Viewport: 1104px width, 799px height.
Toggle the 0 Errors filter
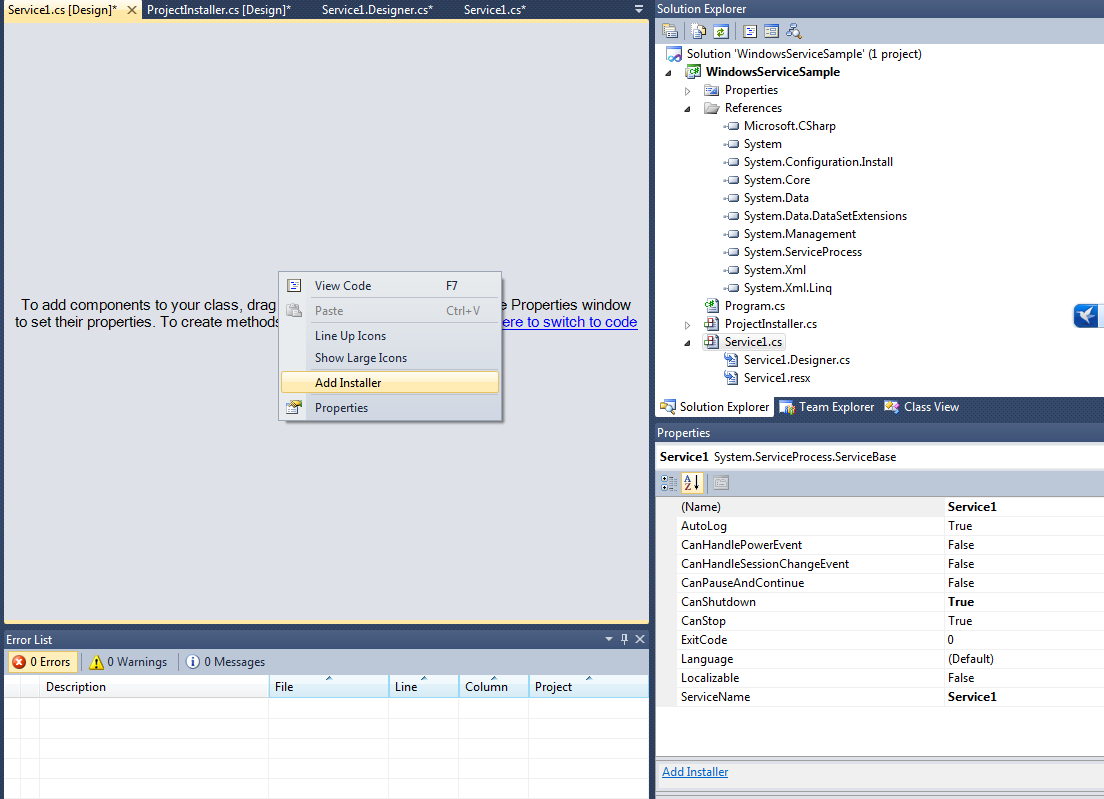click(x=43, y=662)
